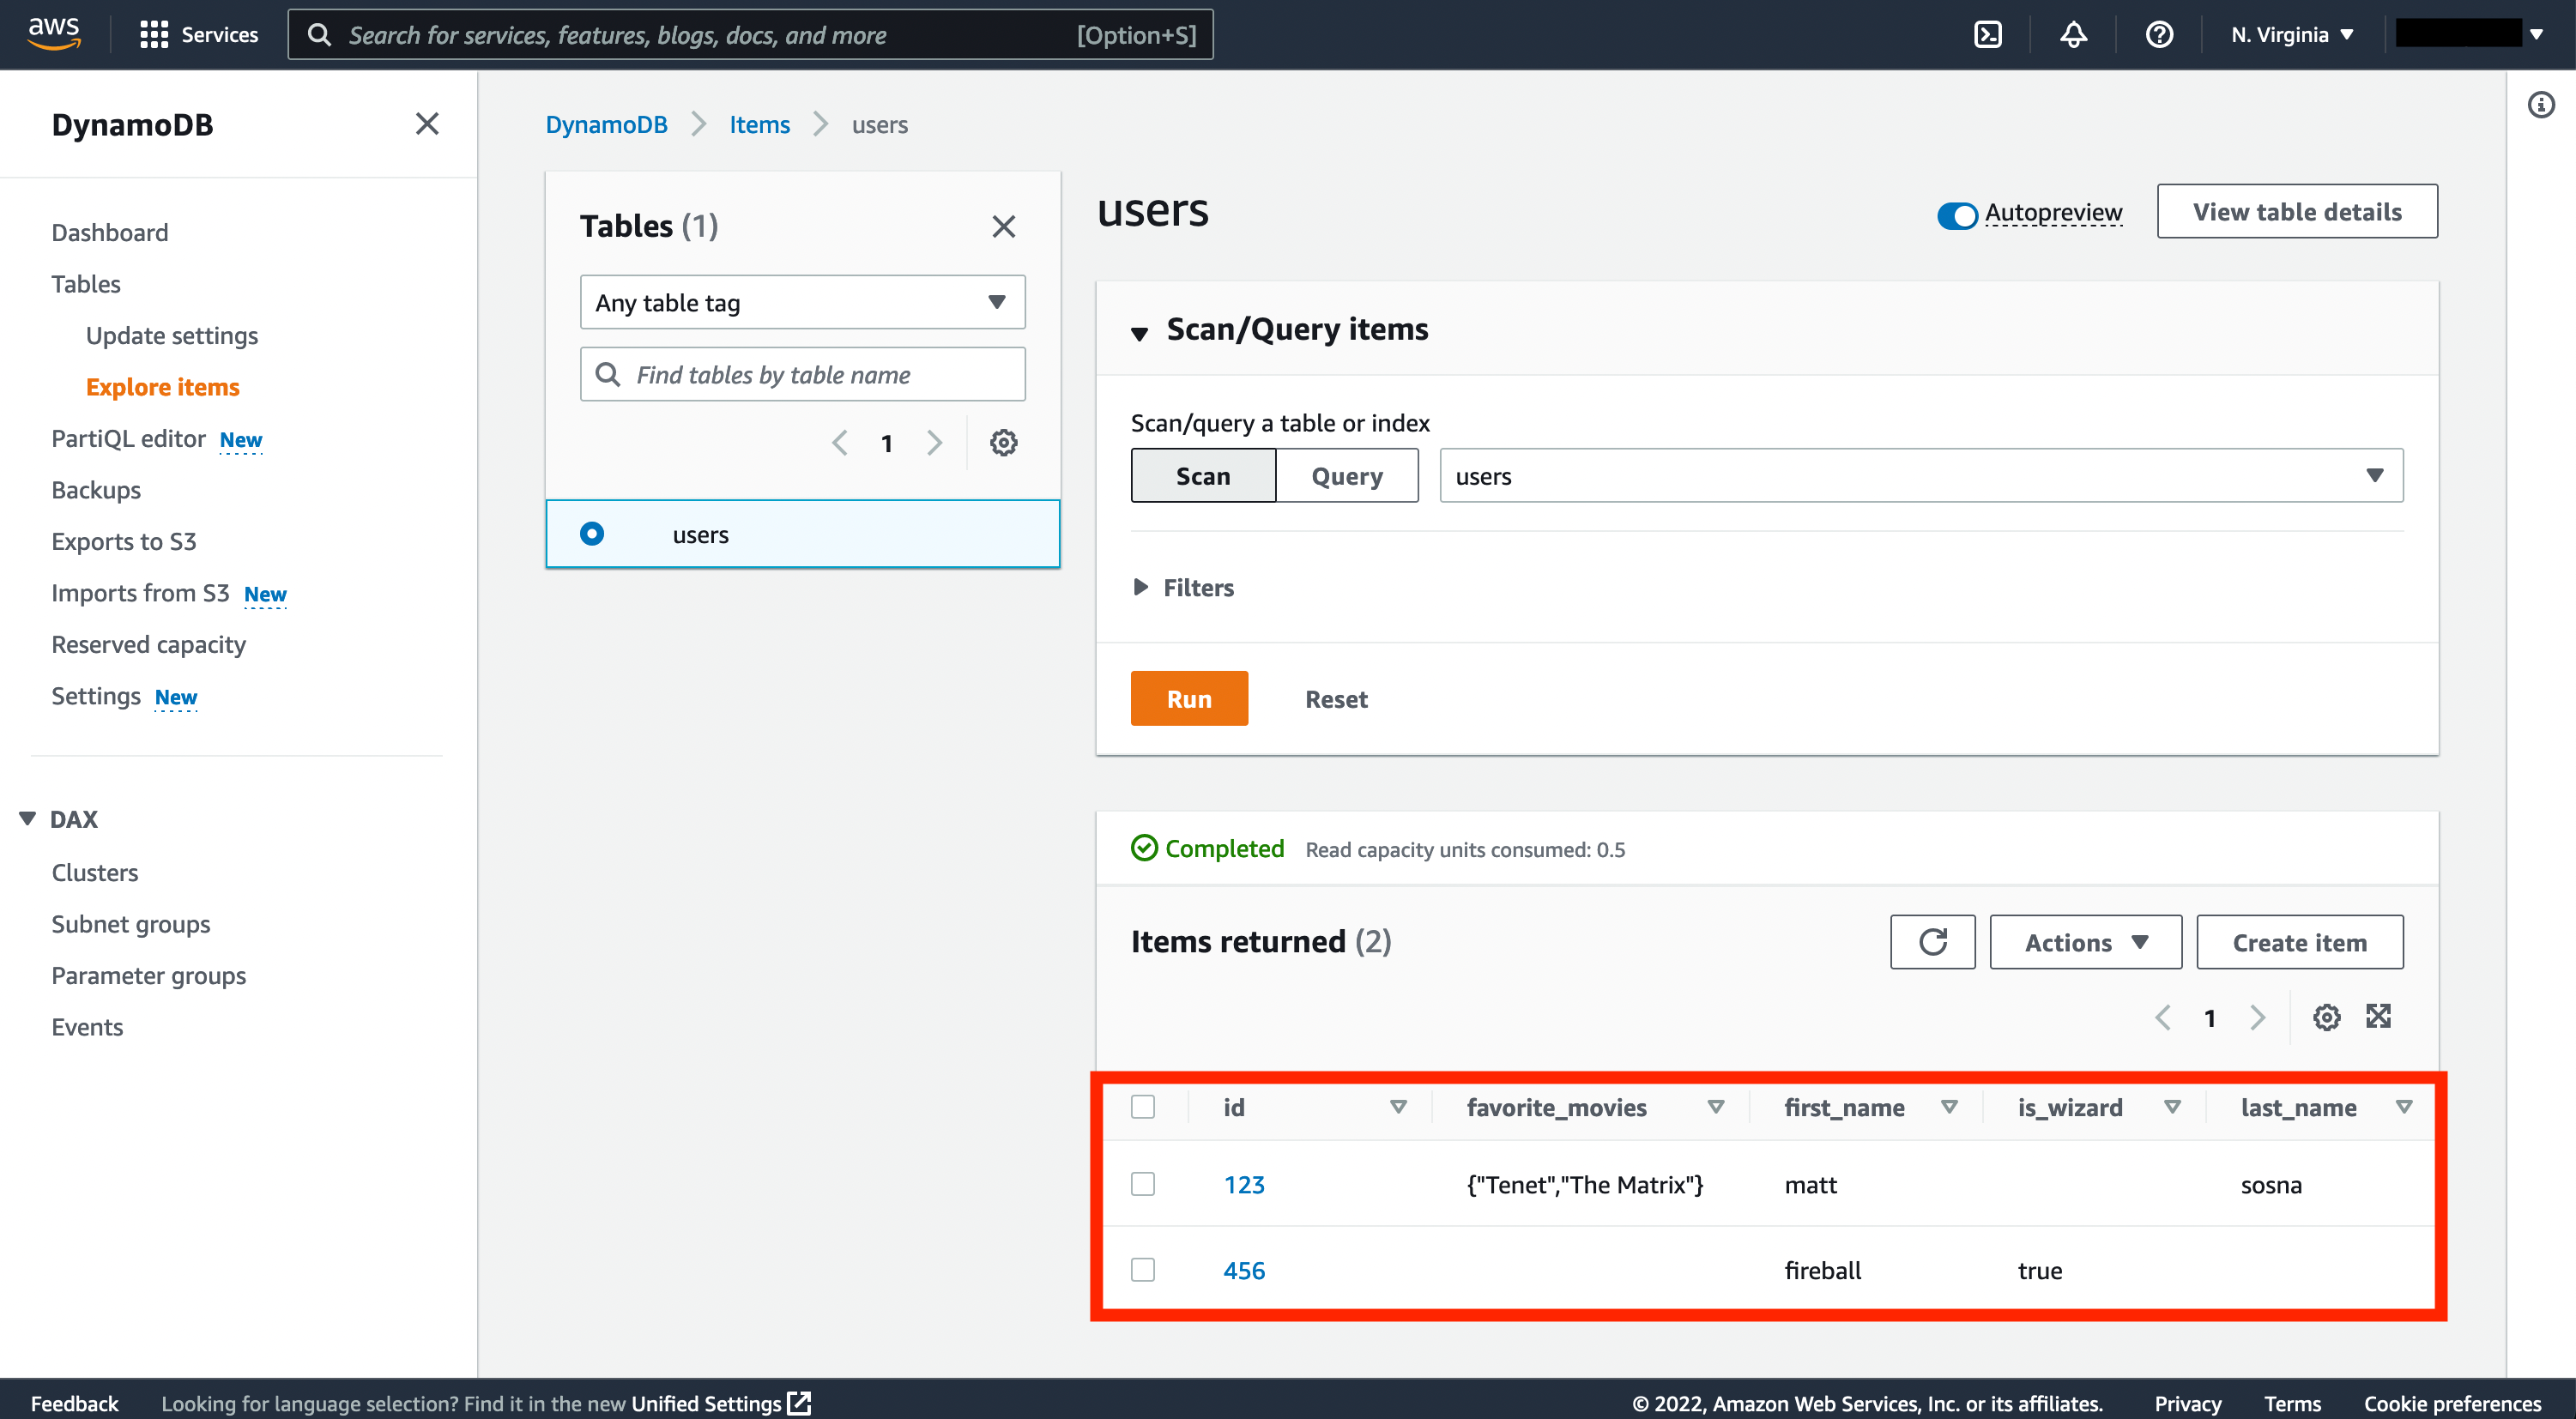This screenshot has height=1419, width=2576.
Task: Check the box for item 123
Action: [x=1143, y=1184]
